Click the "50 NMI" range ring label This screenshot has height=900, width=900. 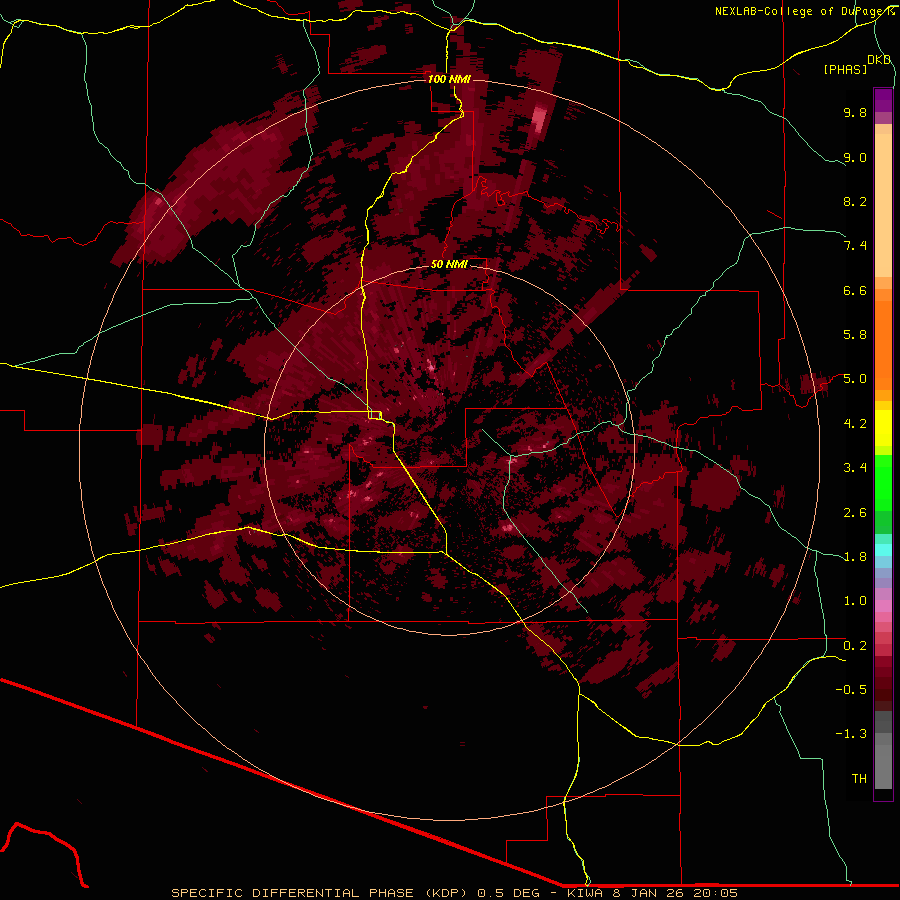(449, 264)
